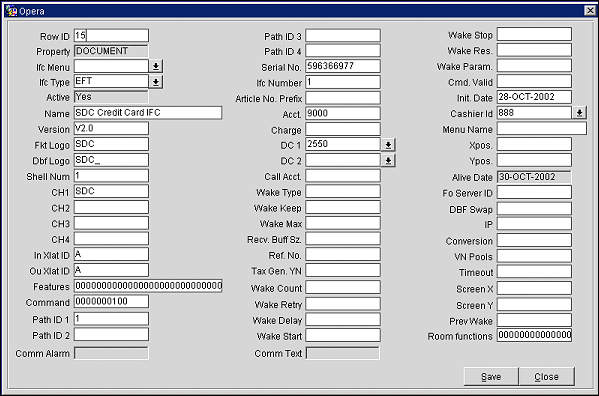Expand the Cashier Id dropdown arrow

pos(579,113)
